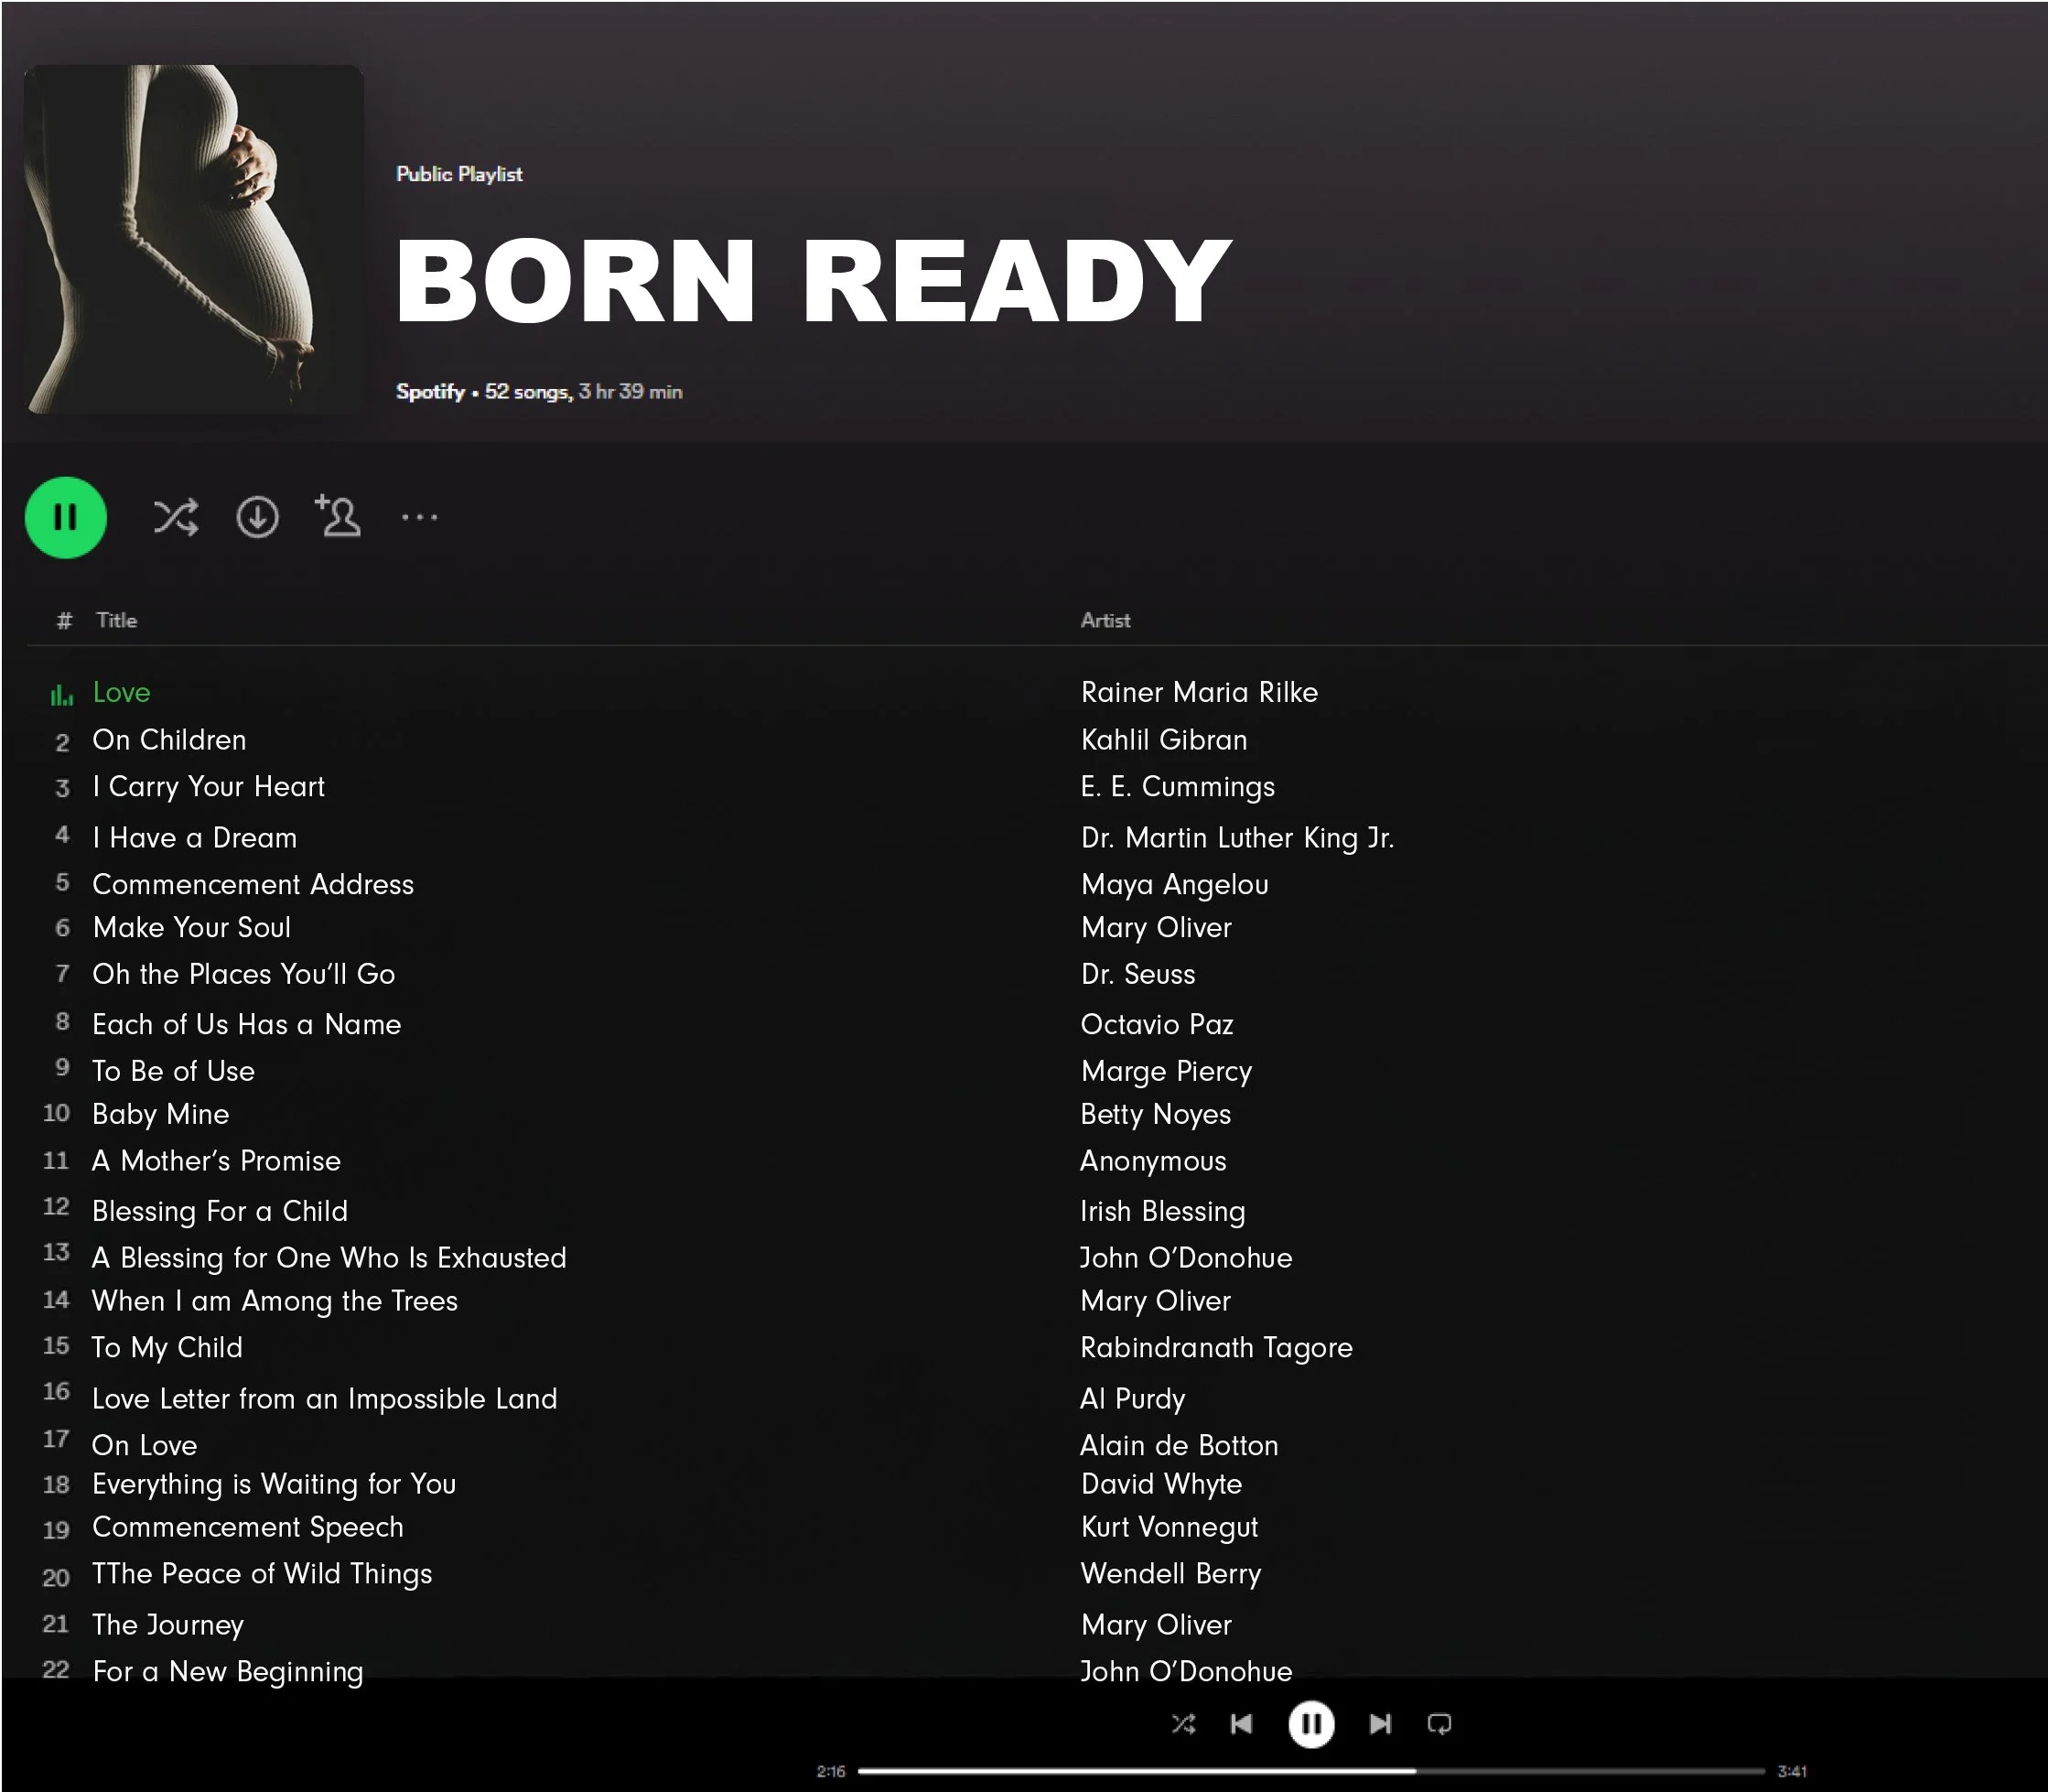The height and width of the screenshot is (1792, 2048).
Task: Select the song I Have a Dream
Action: tap(193, 838)
